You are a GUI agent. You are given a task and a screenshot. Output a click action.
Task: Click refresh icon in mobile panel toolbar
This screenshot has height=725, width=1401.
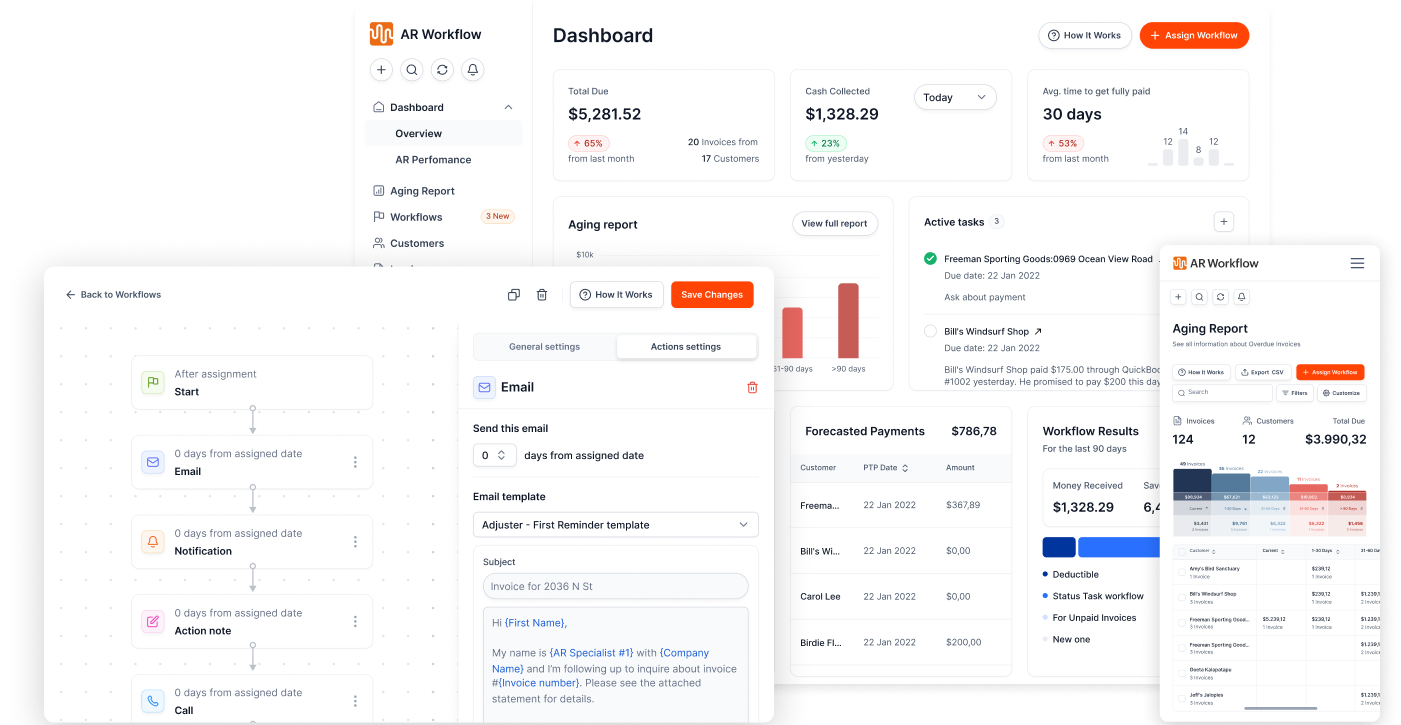1220,297
